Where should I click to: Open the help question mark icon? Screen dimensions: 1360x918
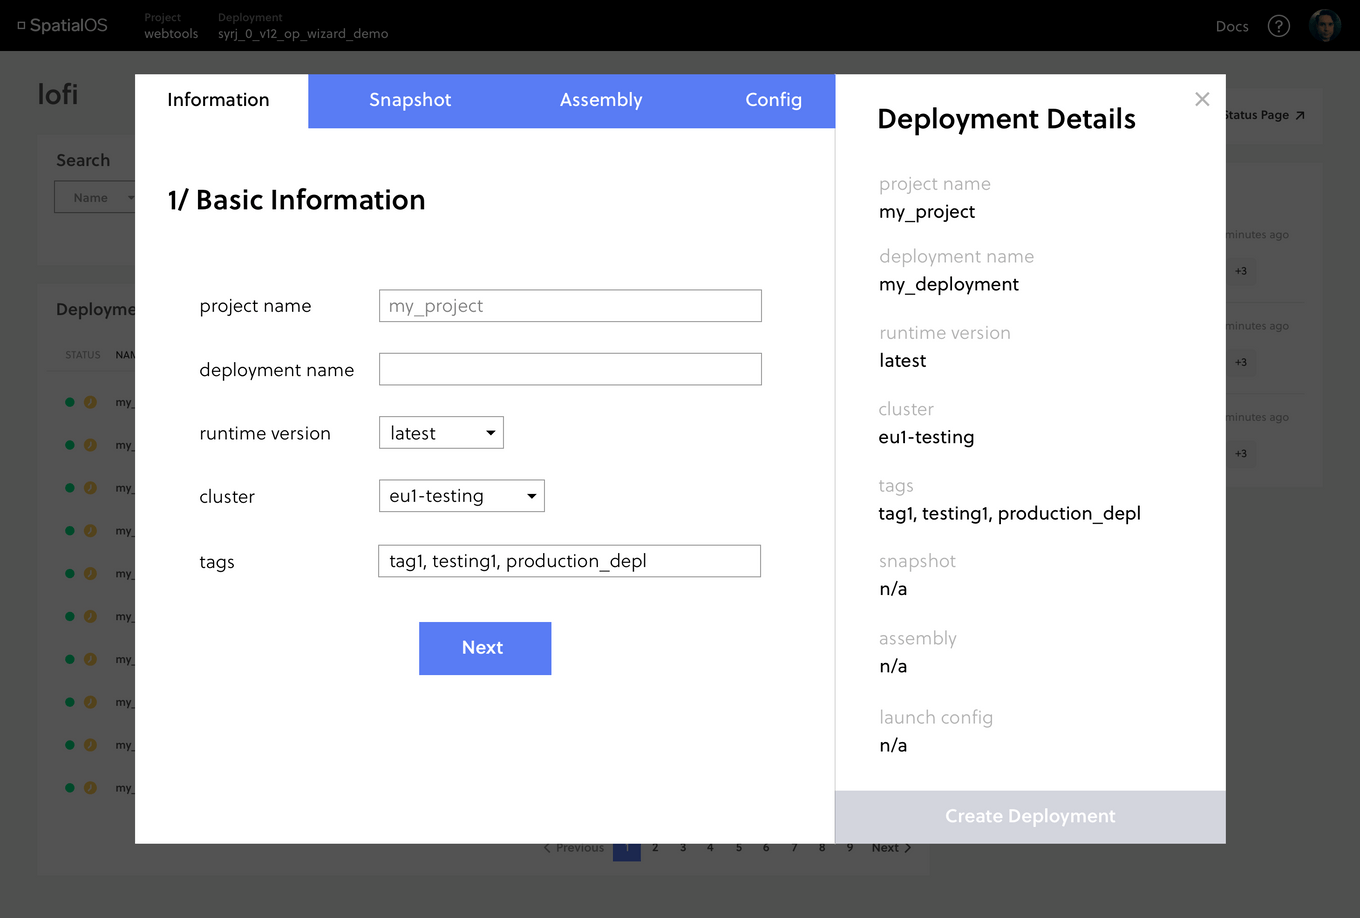(1278, 26)
